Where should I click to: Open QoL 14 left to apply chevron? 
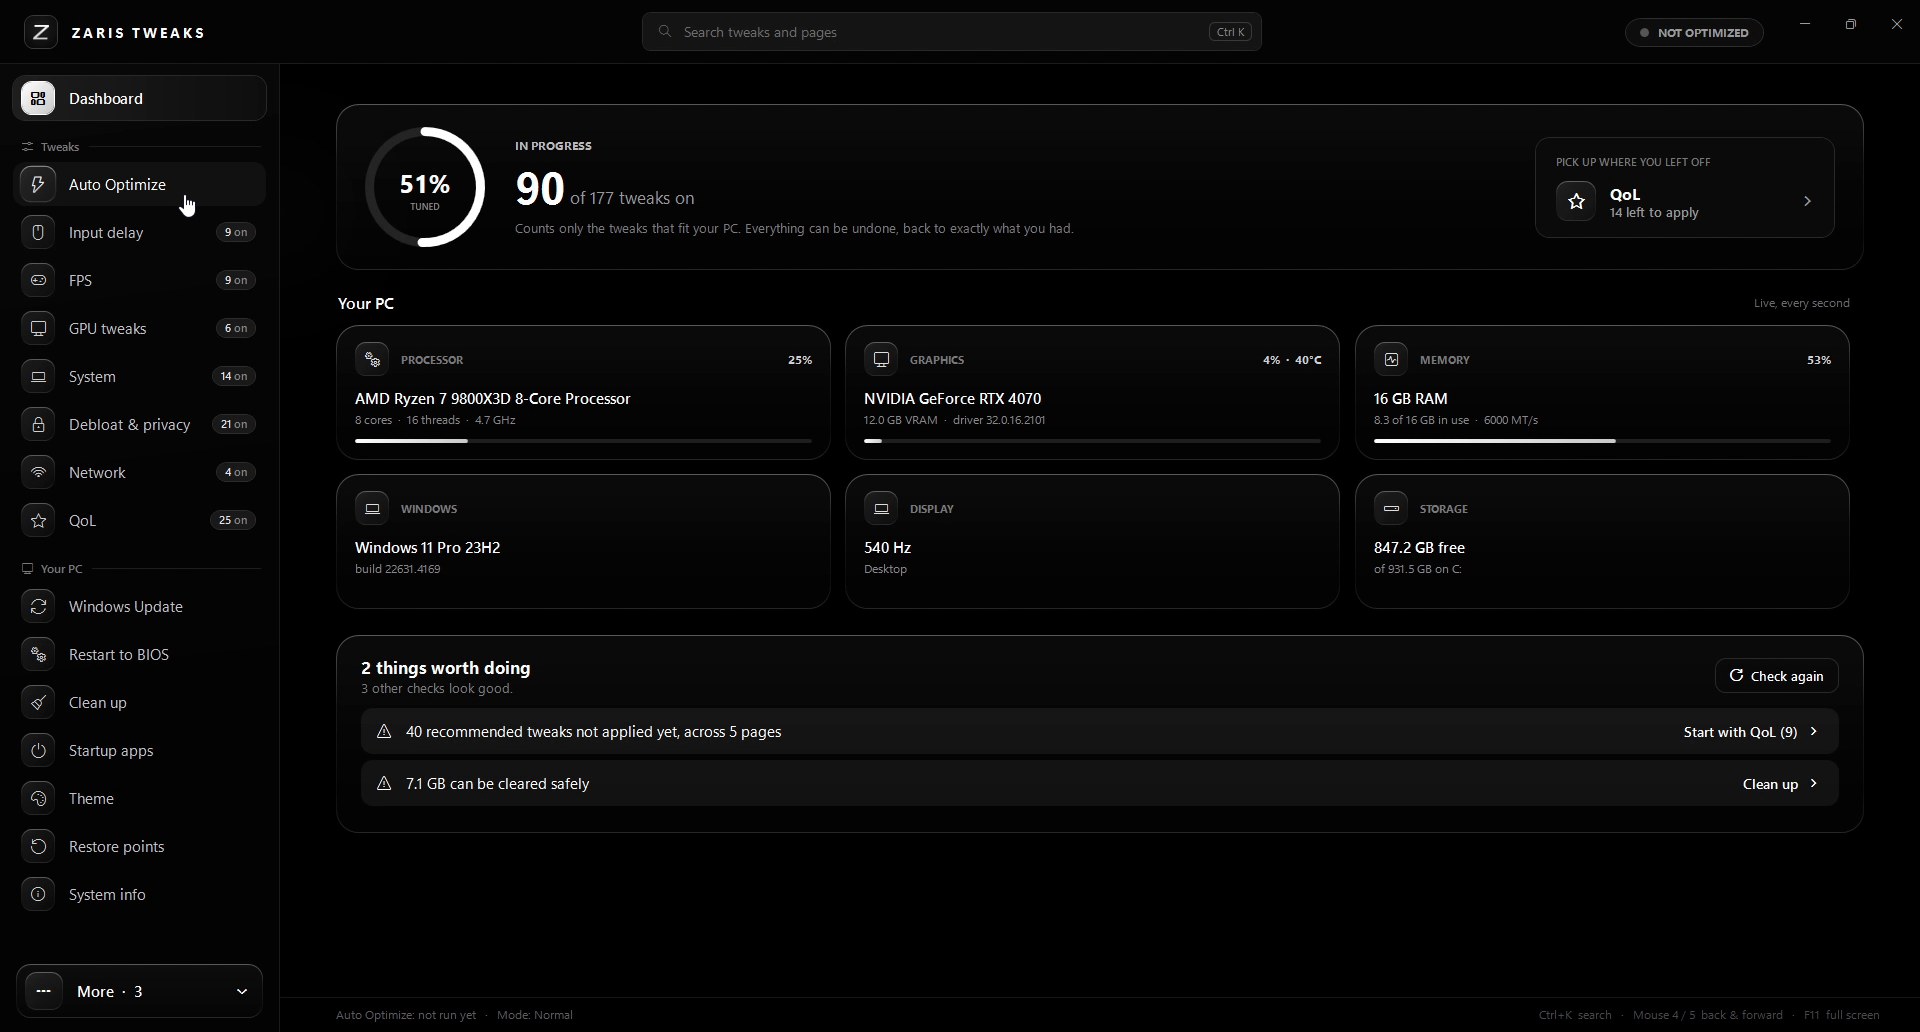[1808, 202]
